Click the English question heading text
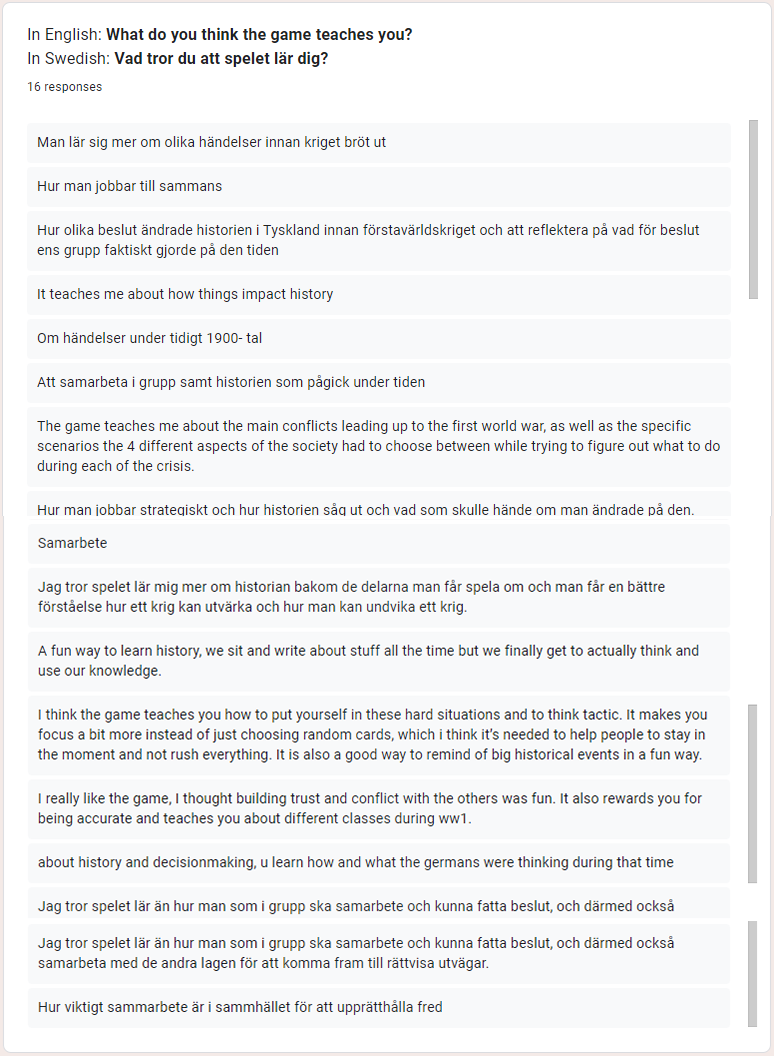The height and width of the screenshot is (1056, 774). (220, 34)
